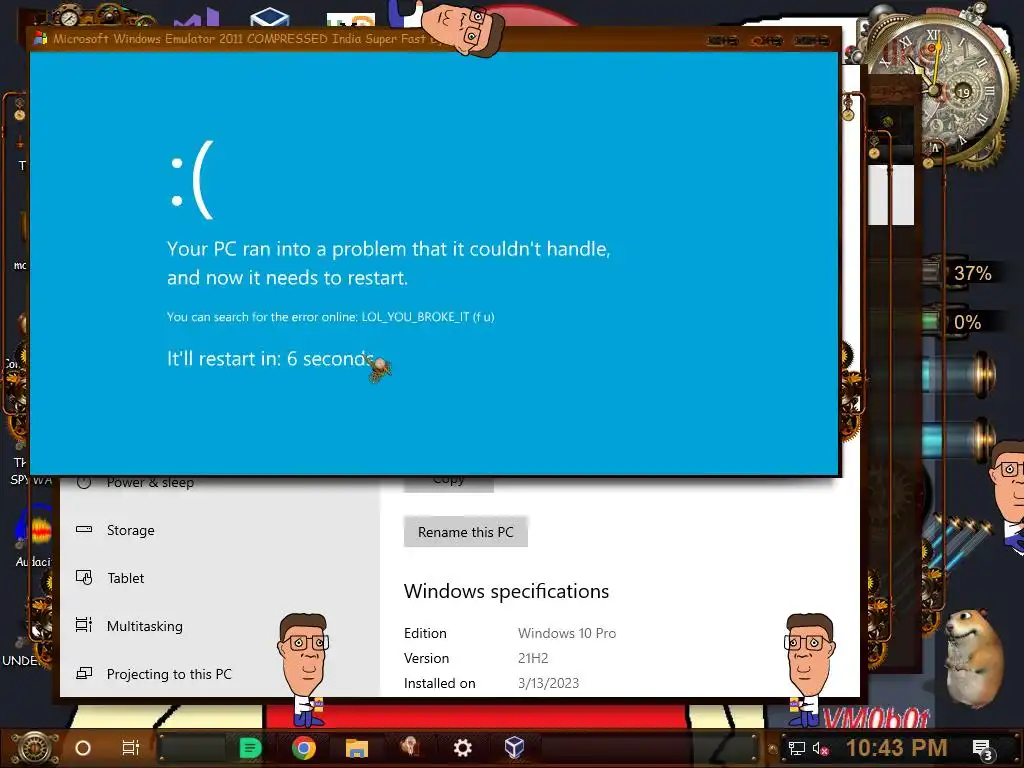The height and width of the screenshot is (768, 1024).
Task: Click the VirtualBox icon at the desktop top
Action: point(269,17)
